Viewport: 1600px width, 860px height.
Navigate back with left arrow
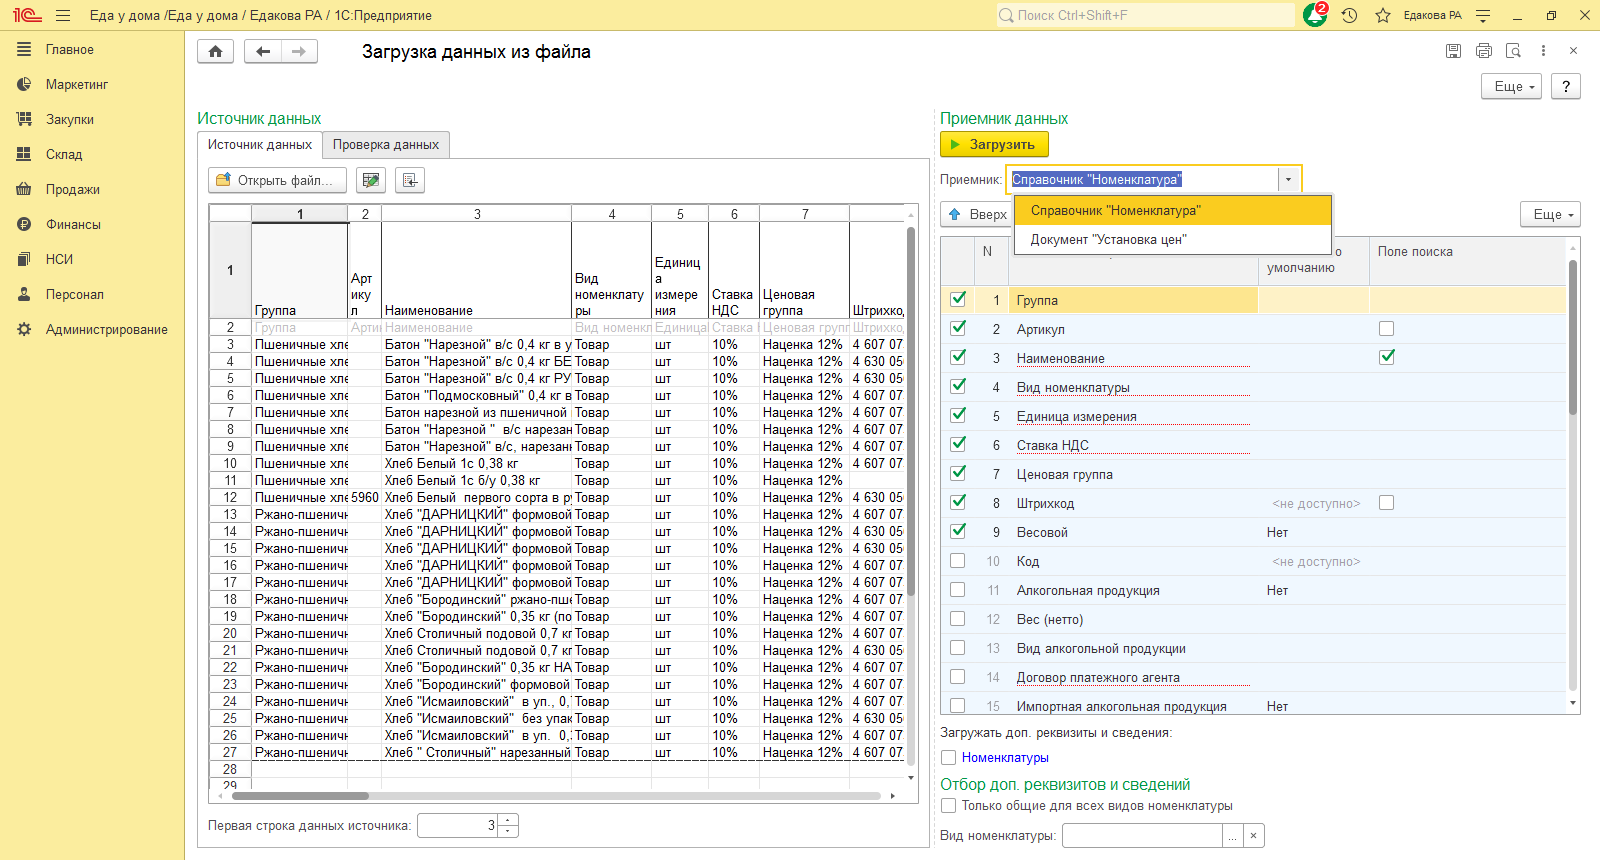tap(263, 52)
